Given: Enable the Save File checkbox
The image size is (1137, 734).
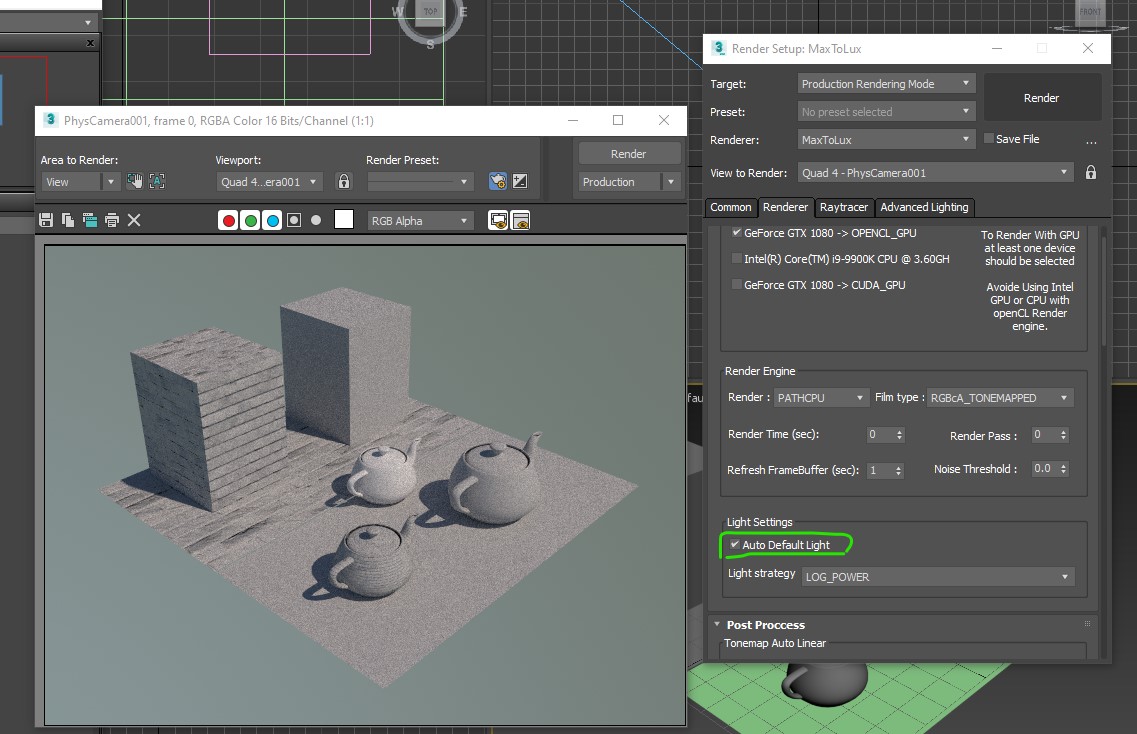Looking at the screenshot, I should click(989, 139).
